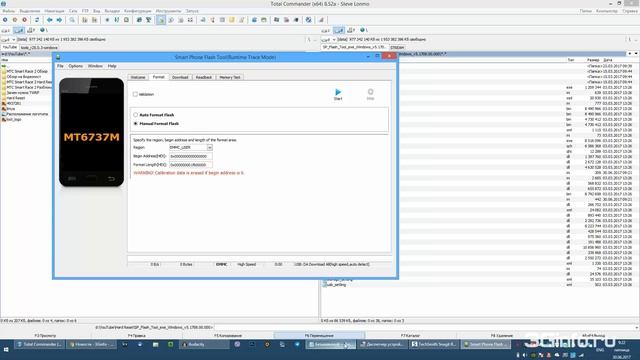Click Alt+F4 Выход button
The image size is (640, 360).
pyautogui.click(x=593, y=336)
